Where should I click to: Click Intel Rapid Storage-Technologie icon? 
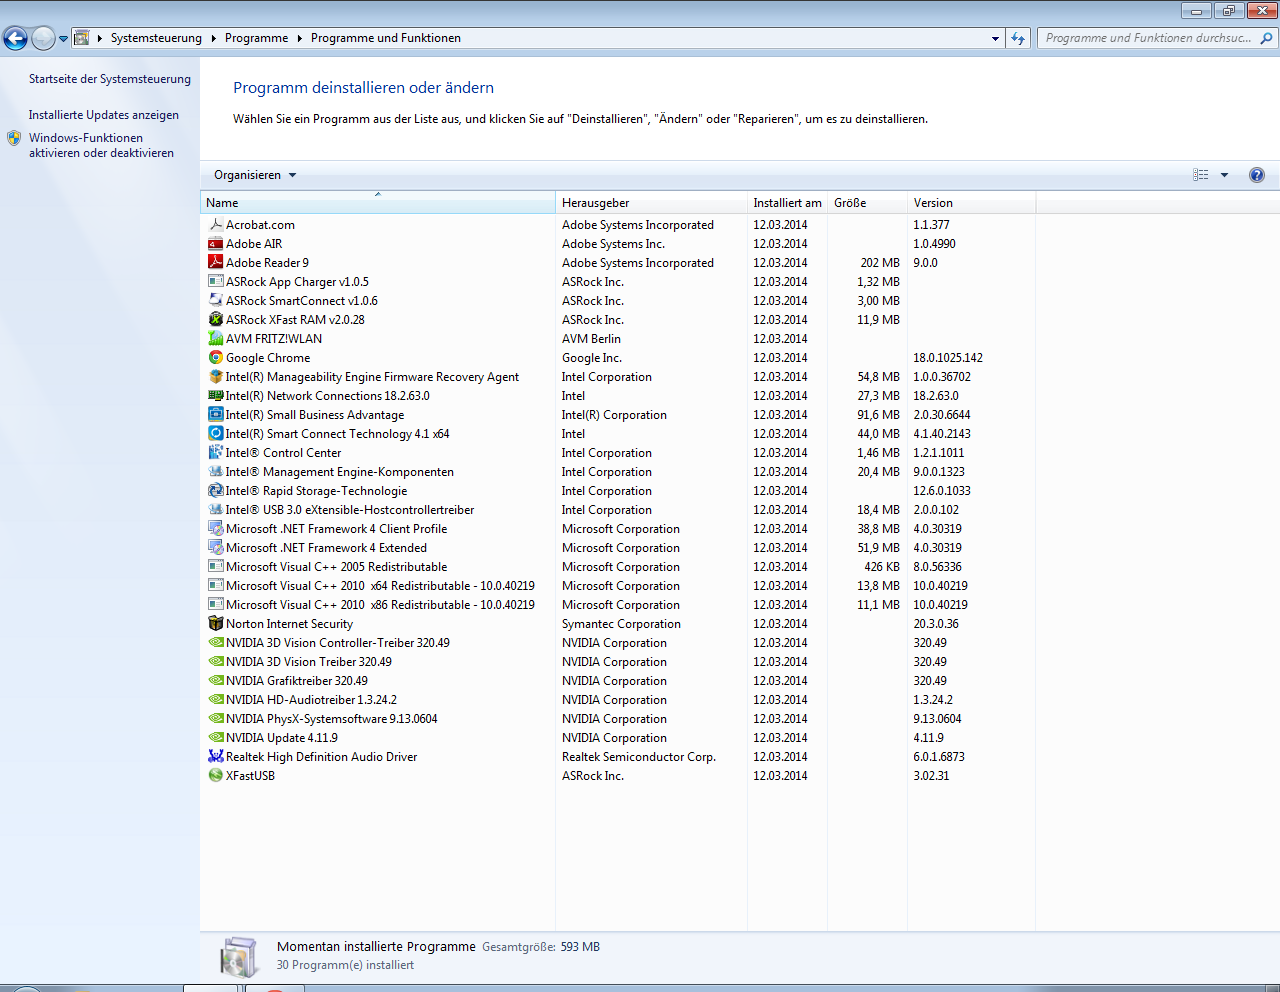coord(215,491)
